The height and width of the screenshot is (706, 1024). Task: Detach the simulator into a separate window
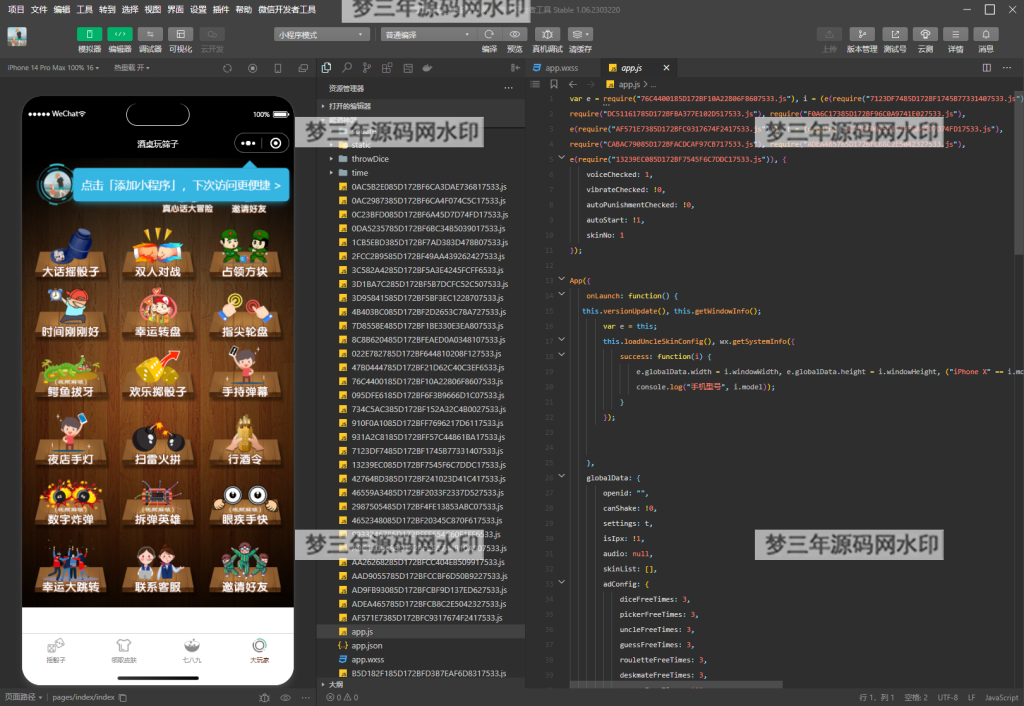tap(303, 68)
